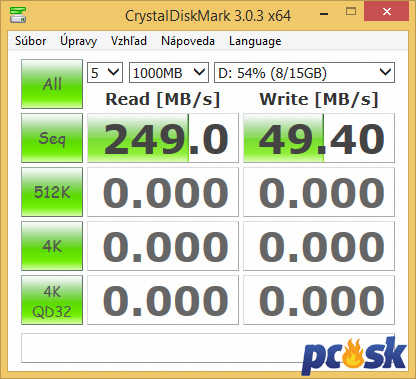Open the test count dropdown showing 5
Screen dimensions: 416x379
click(x=105, y=72)
